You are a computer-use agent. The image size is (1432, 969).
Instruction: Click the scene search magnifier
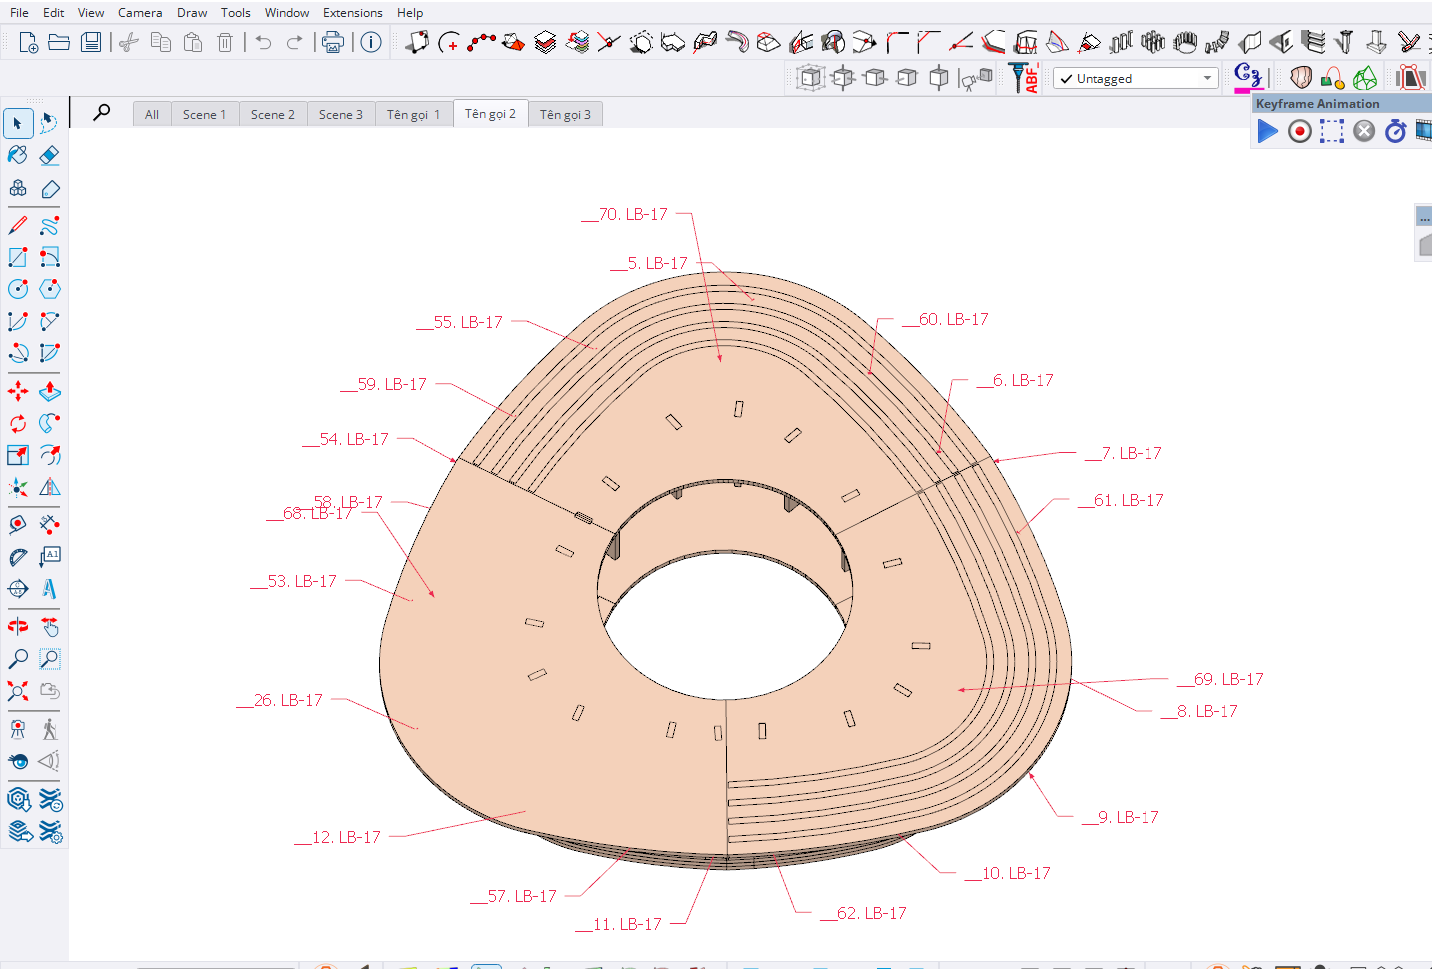point(102,113)
